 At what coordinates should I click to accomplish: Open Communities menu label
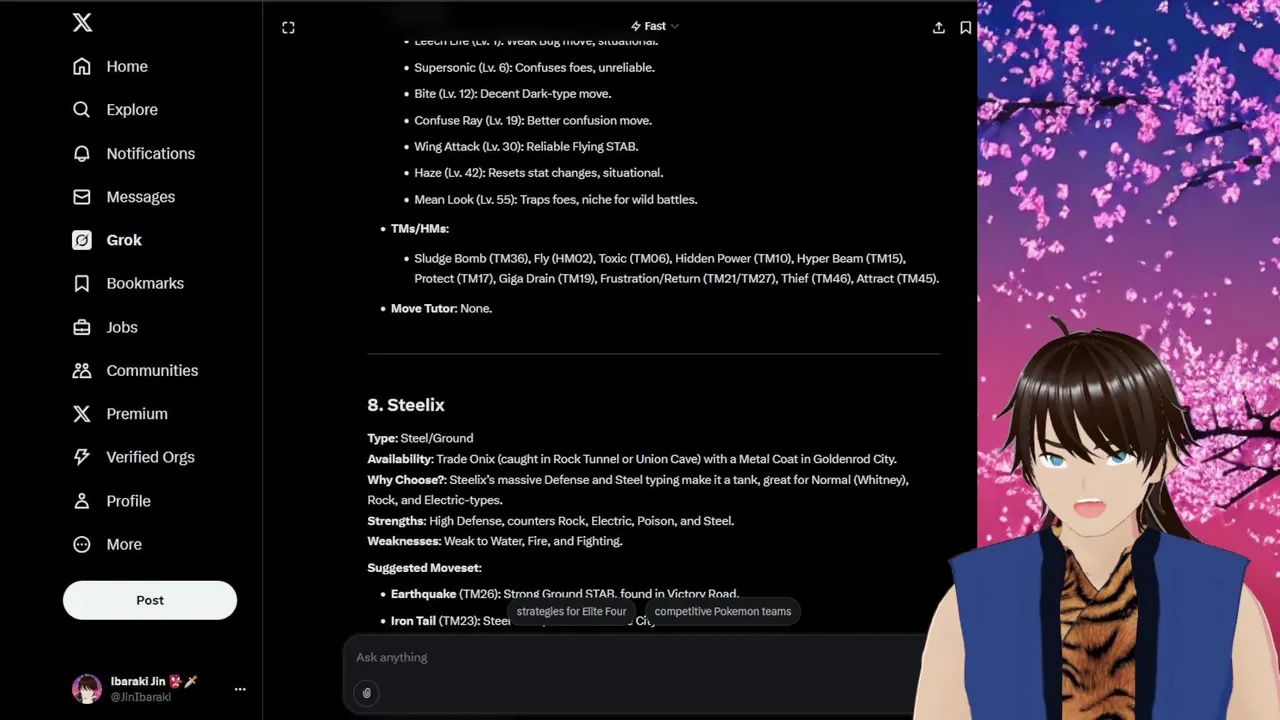(x=152, y=370)
